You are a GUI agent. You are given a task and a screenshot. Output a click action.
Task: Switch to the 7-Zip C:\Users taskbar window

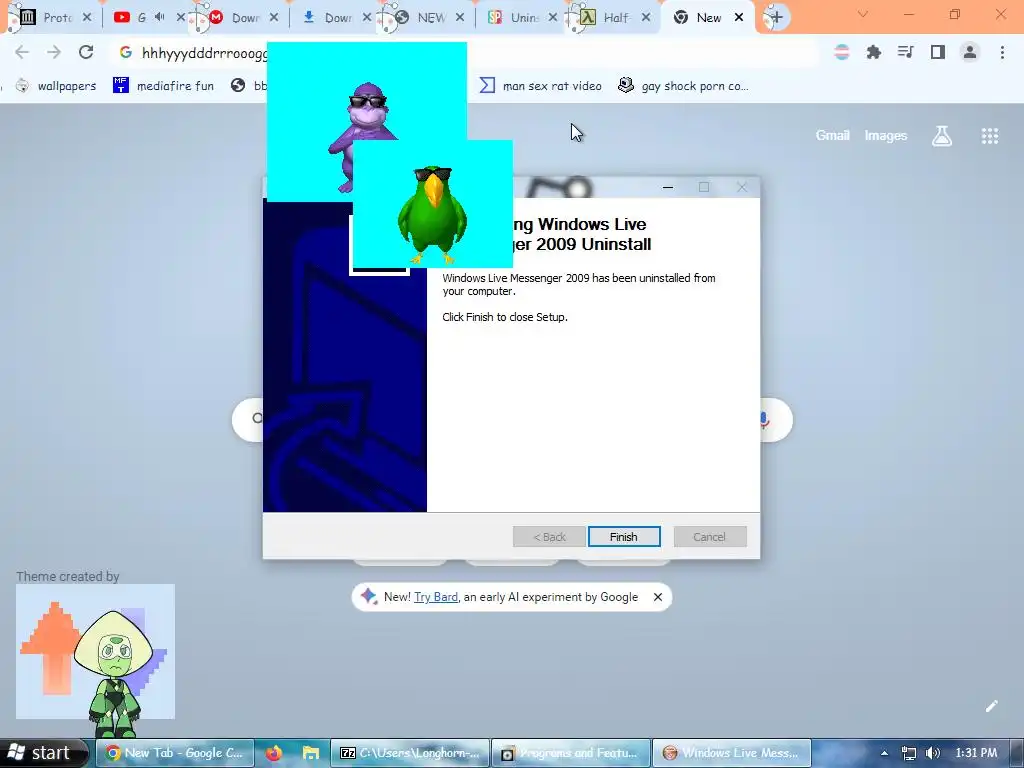click(x=410, y=753)
